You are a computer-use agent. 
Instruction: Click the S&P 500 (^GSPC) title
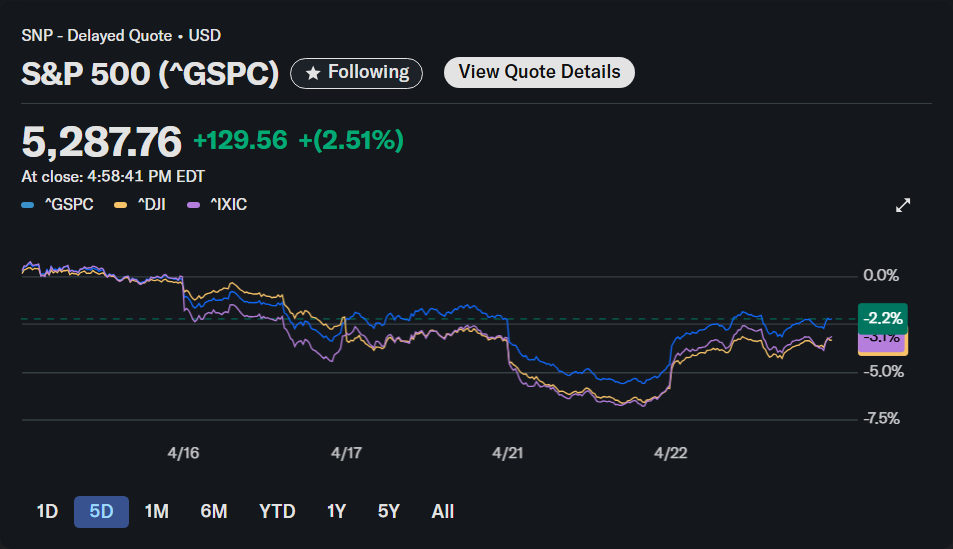pyautogui.click(x=150, y=74)
